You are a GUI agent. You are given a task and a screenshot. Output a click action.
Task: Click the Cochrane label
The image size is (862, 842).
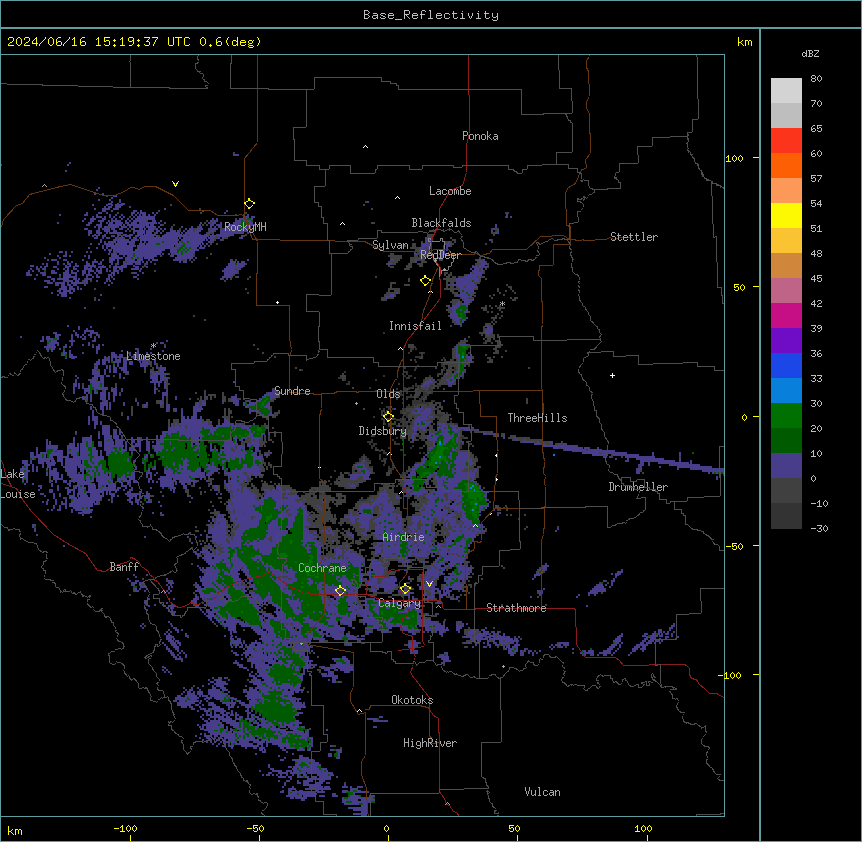tap(322, 568)
